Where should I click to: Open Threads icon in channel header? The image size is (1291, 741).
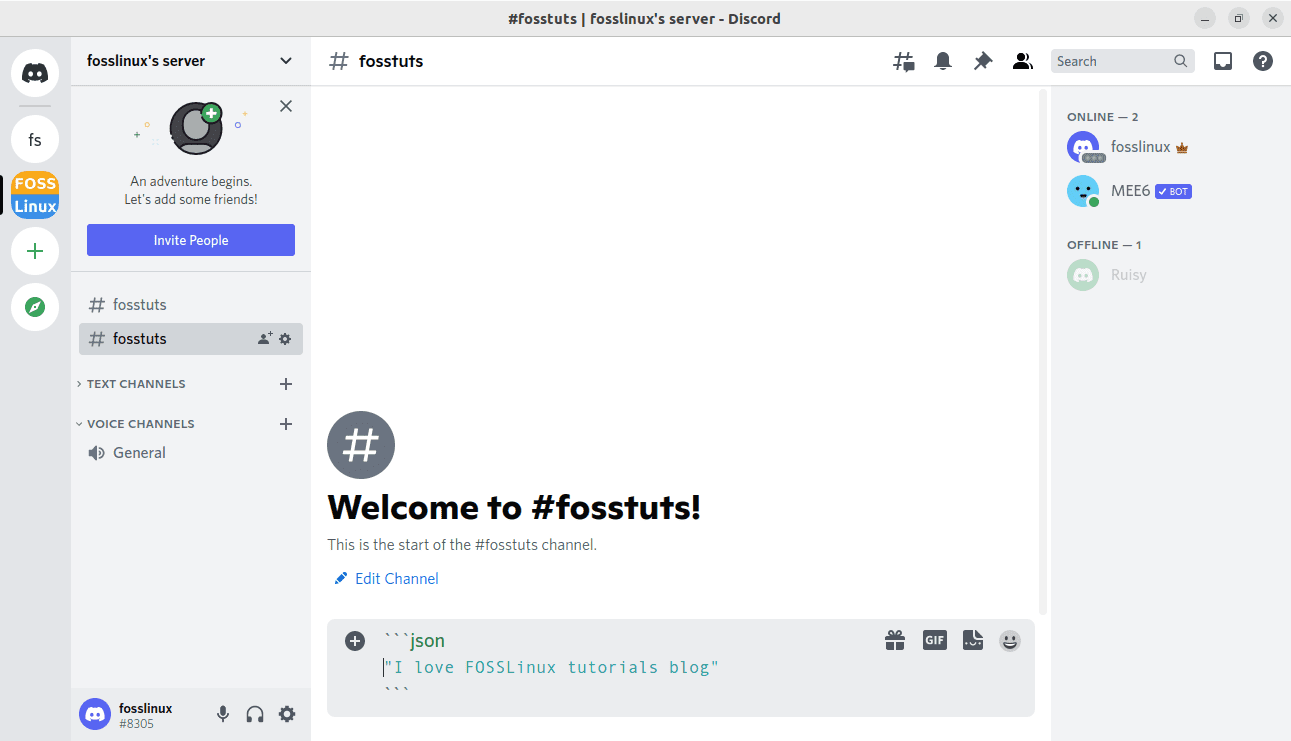(904, 61)
